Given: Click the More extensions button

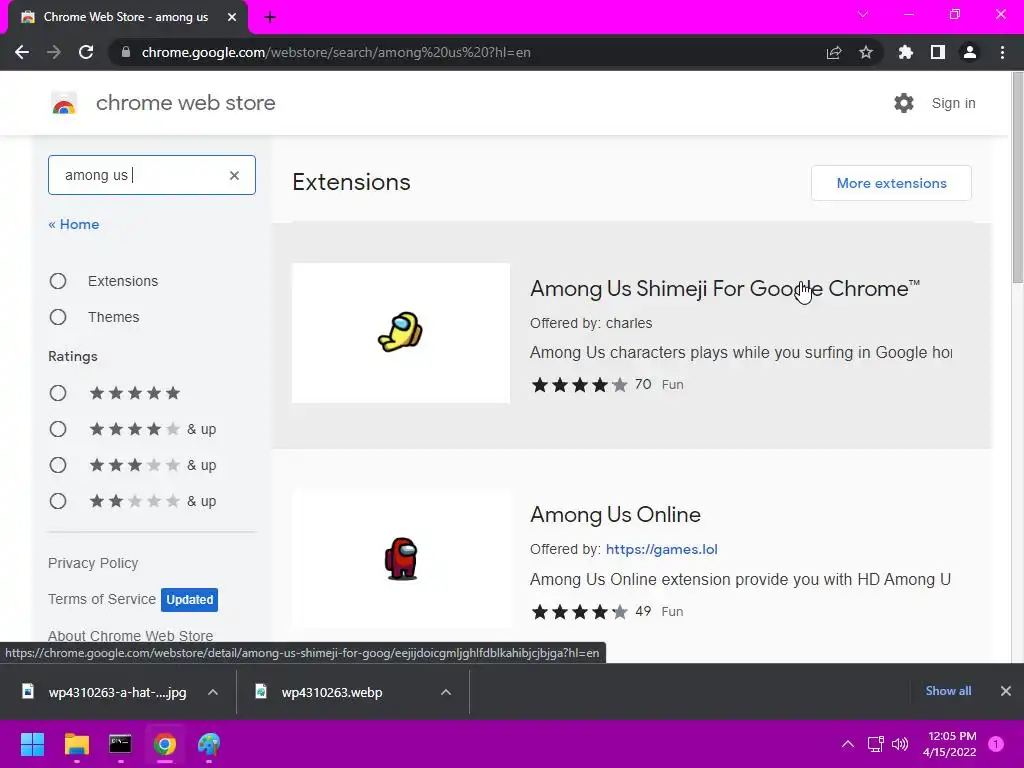Looking at the screenshot, I should pos(891,184).
